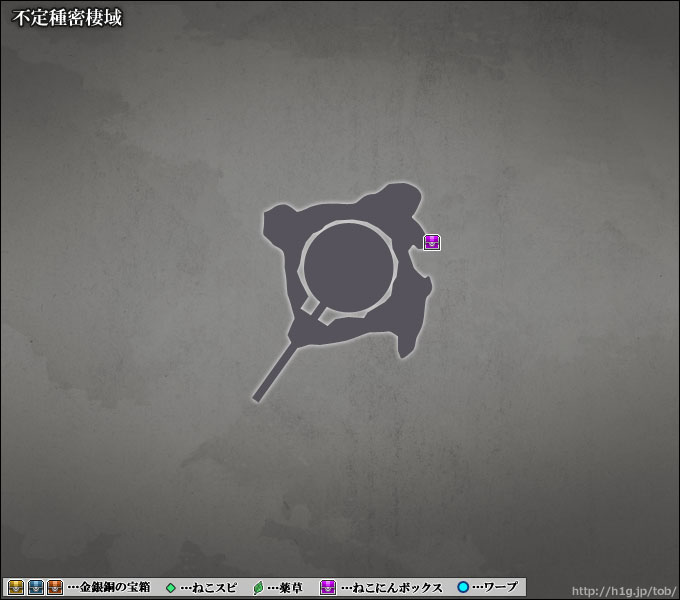Select the 薬草 legend text

(284, 587)
